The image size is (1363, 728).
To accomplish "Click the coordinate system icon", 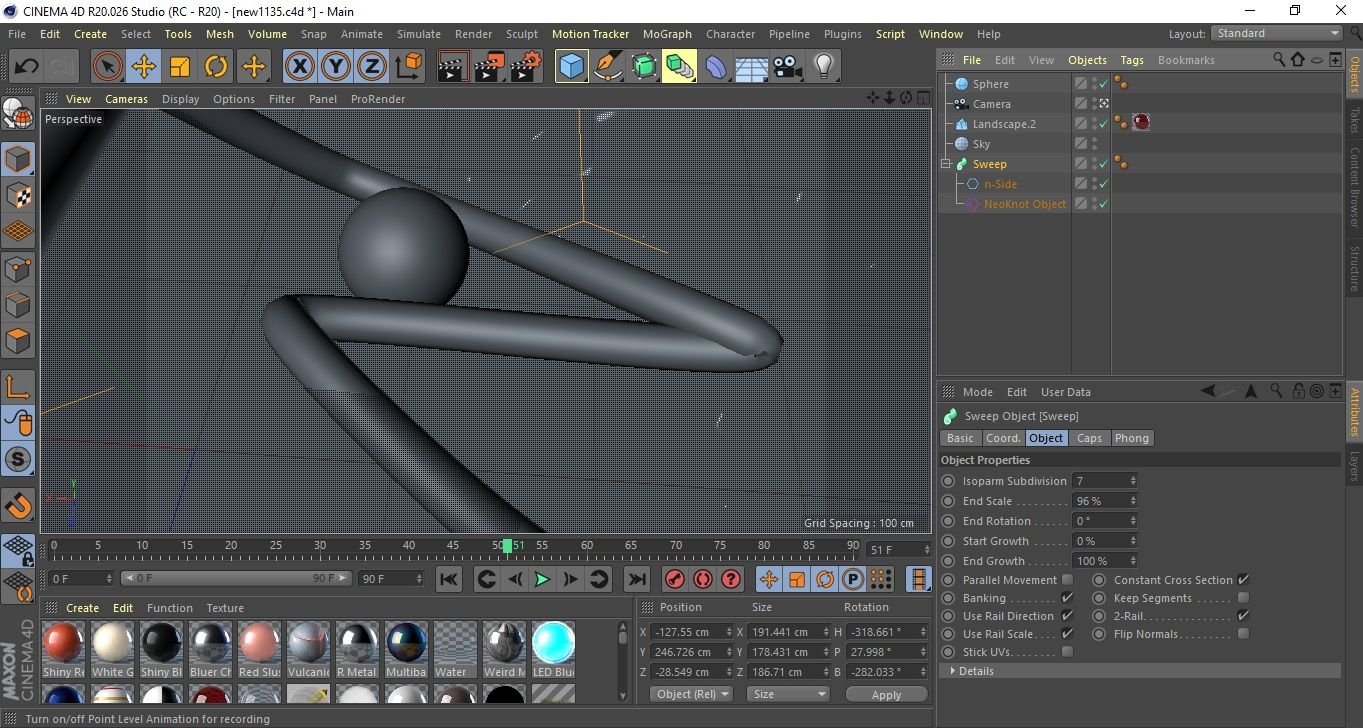I will 408,67.
